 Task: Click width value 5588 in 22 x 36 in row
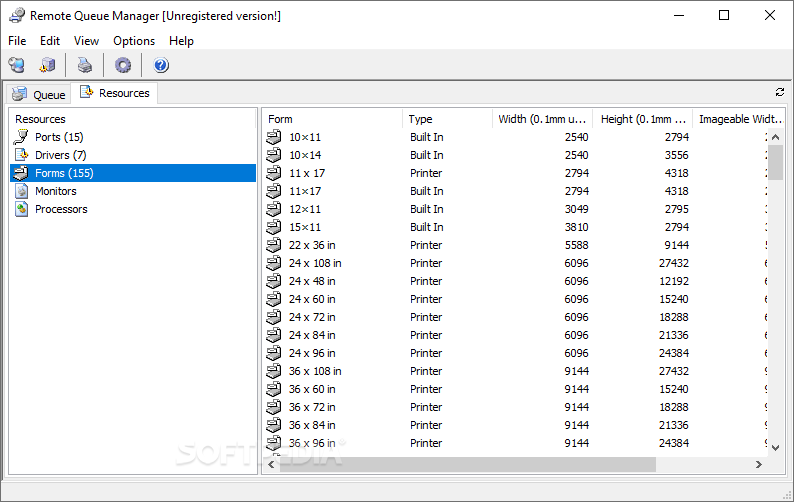(576, 245)
